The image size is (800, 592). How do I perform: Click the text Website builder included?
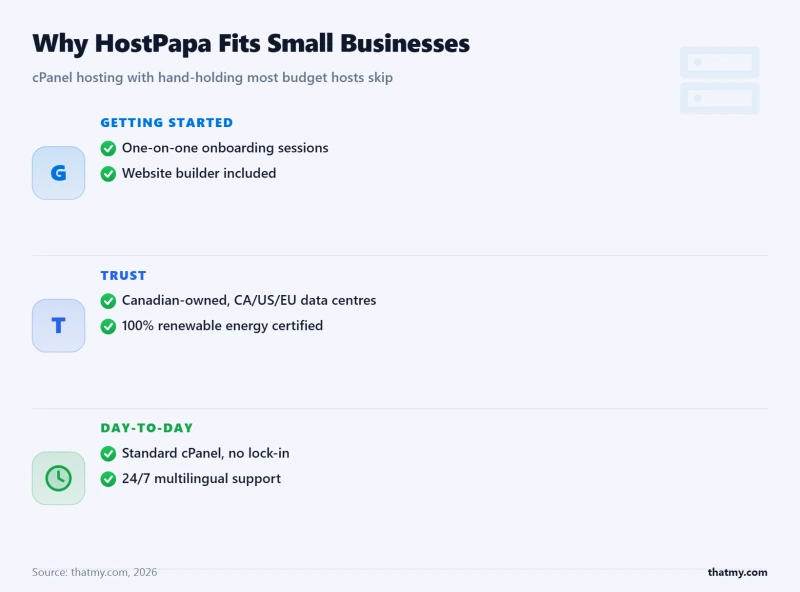point(199,174)
